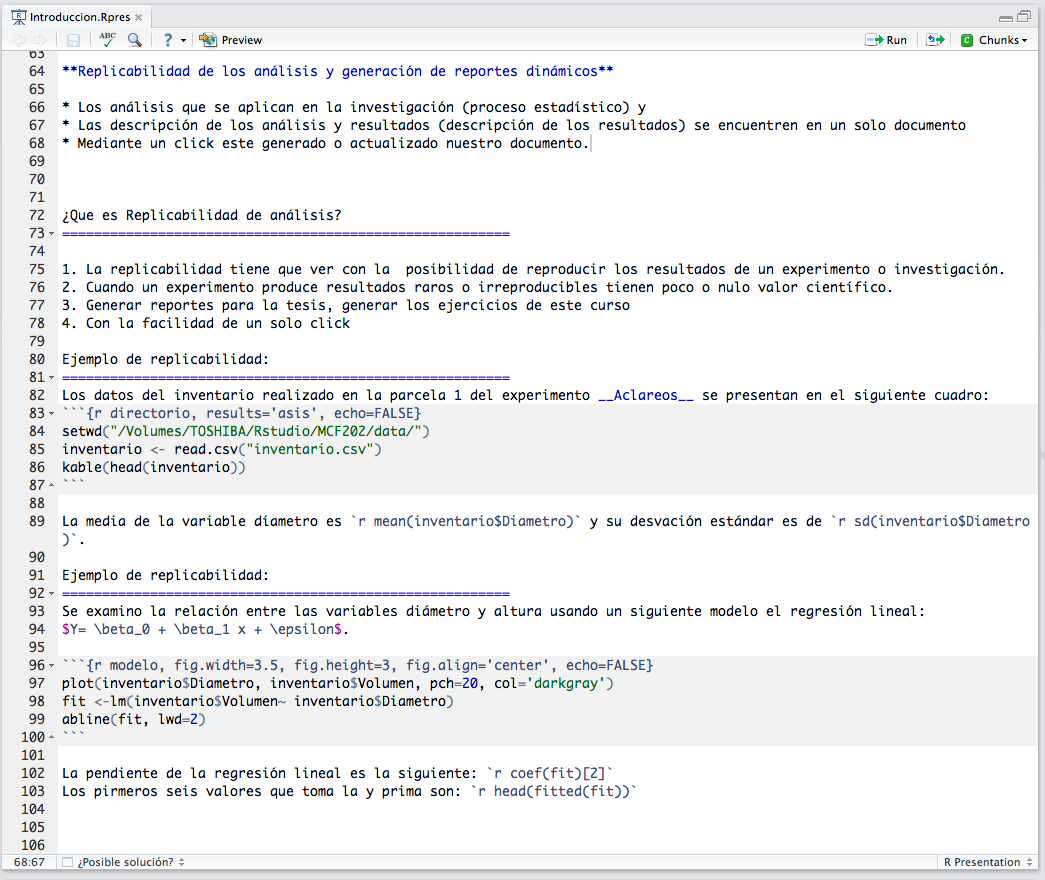The image size is (1045, 880).
Task: Click inline code `r mean(inventario$Diametro)`
Action: coord(467,521)
